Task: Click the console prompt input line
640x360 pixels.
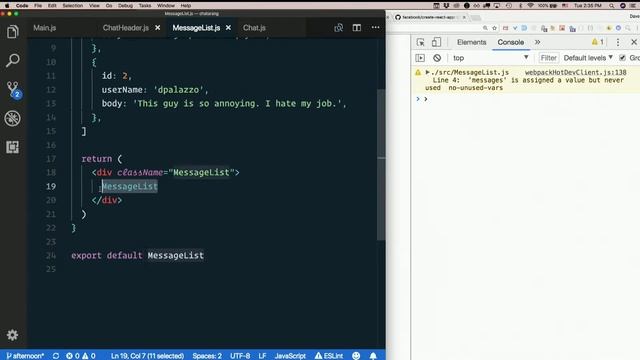Action: (531, 99)
